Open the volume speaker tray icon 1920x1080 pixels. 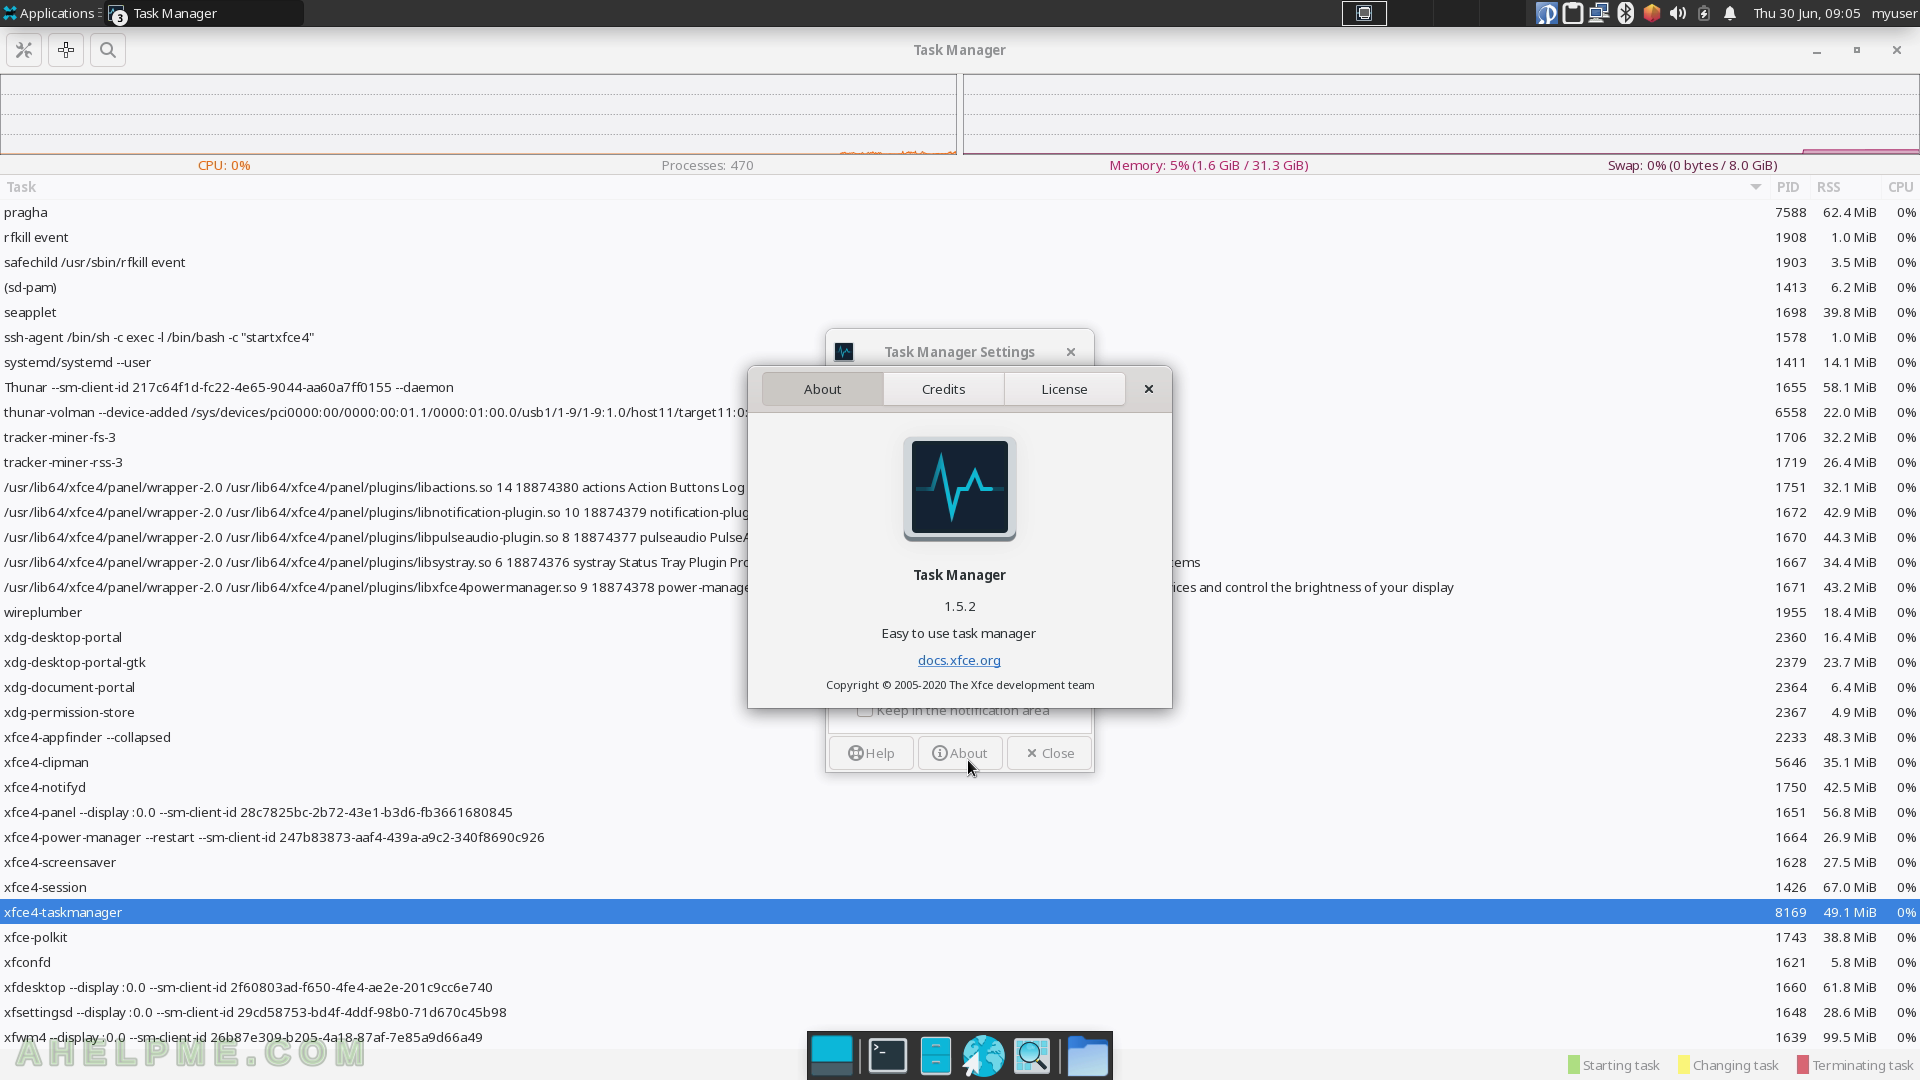pyautogui.click(x=1678, y=13)
